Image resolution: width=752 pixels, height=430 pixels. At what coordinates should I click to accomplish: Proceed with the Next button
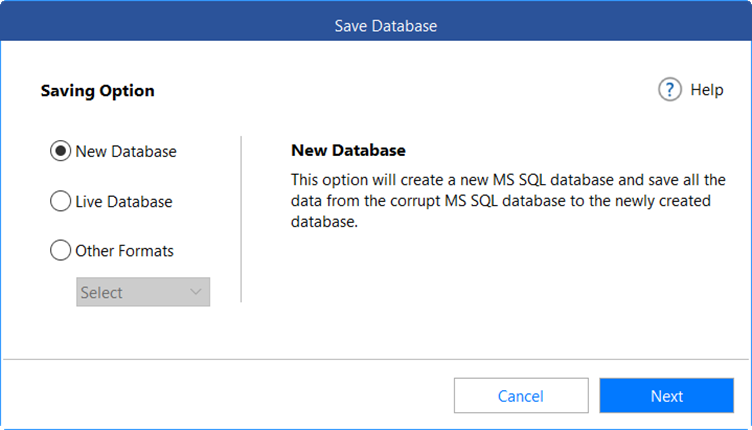pos(666,396)
